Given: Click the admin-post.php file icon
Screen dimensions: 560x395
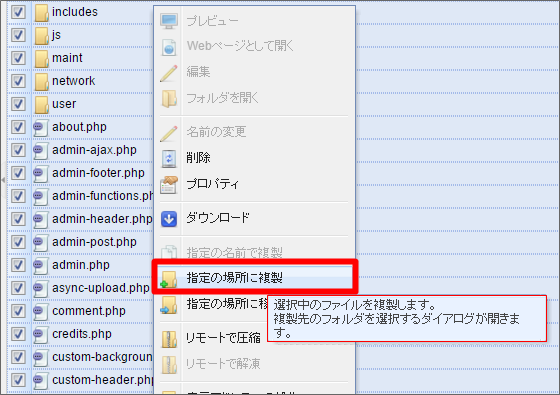Looking at the screenshot, I should coord(40,242).
